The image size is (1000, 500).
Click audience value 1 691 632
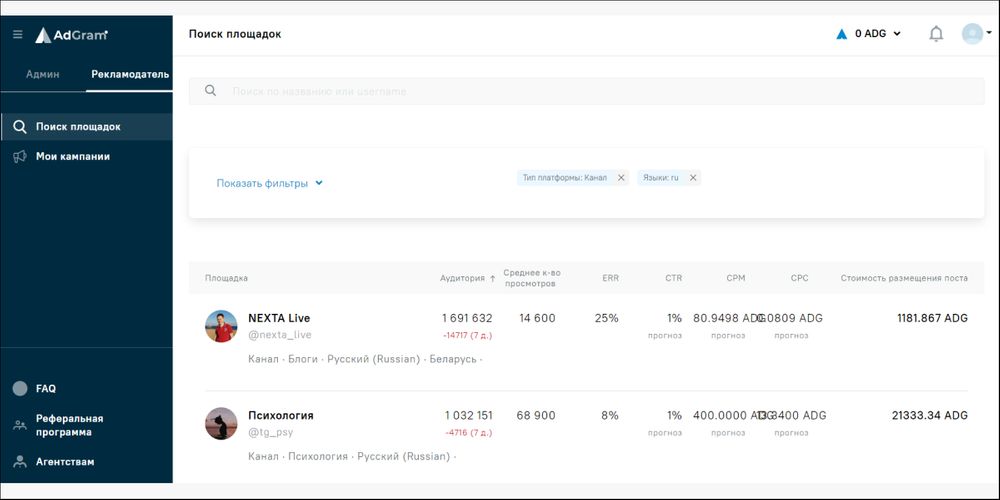point(467,318)
